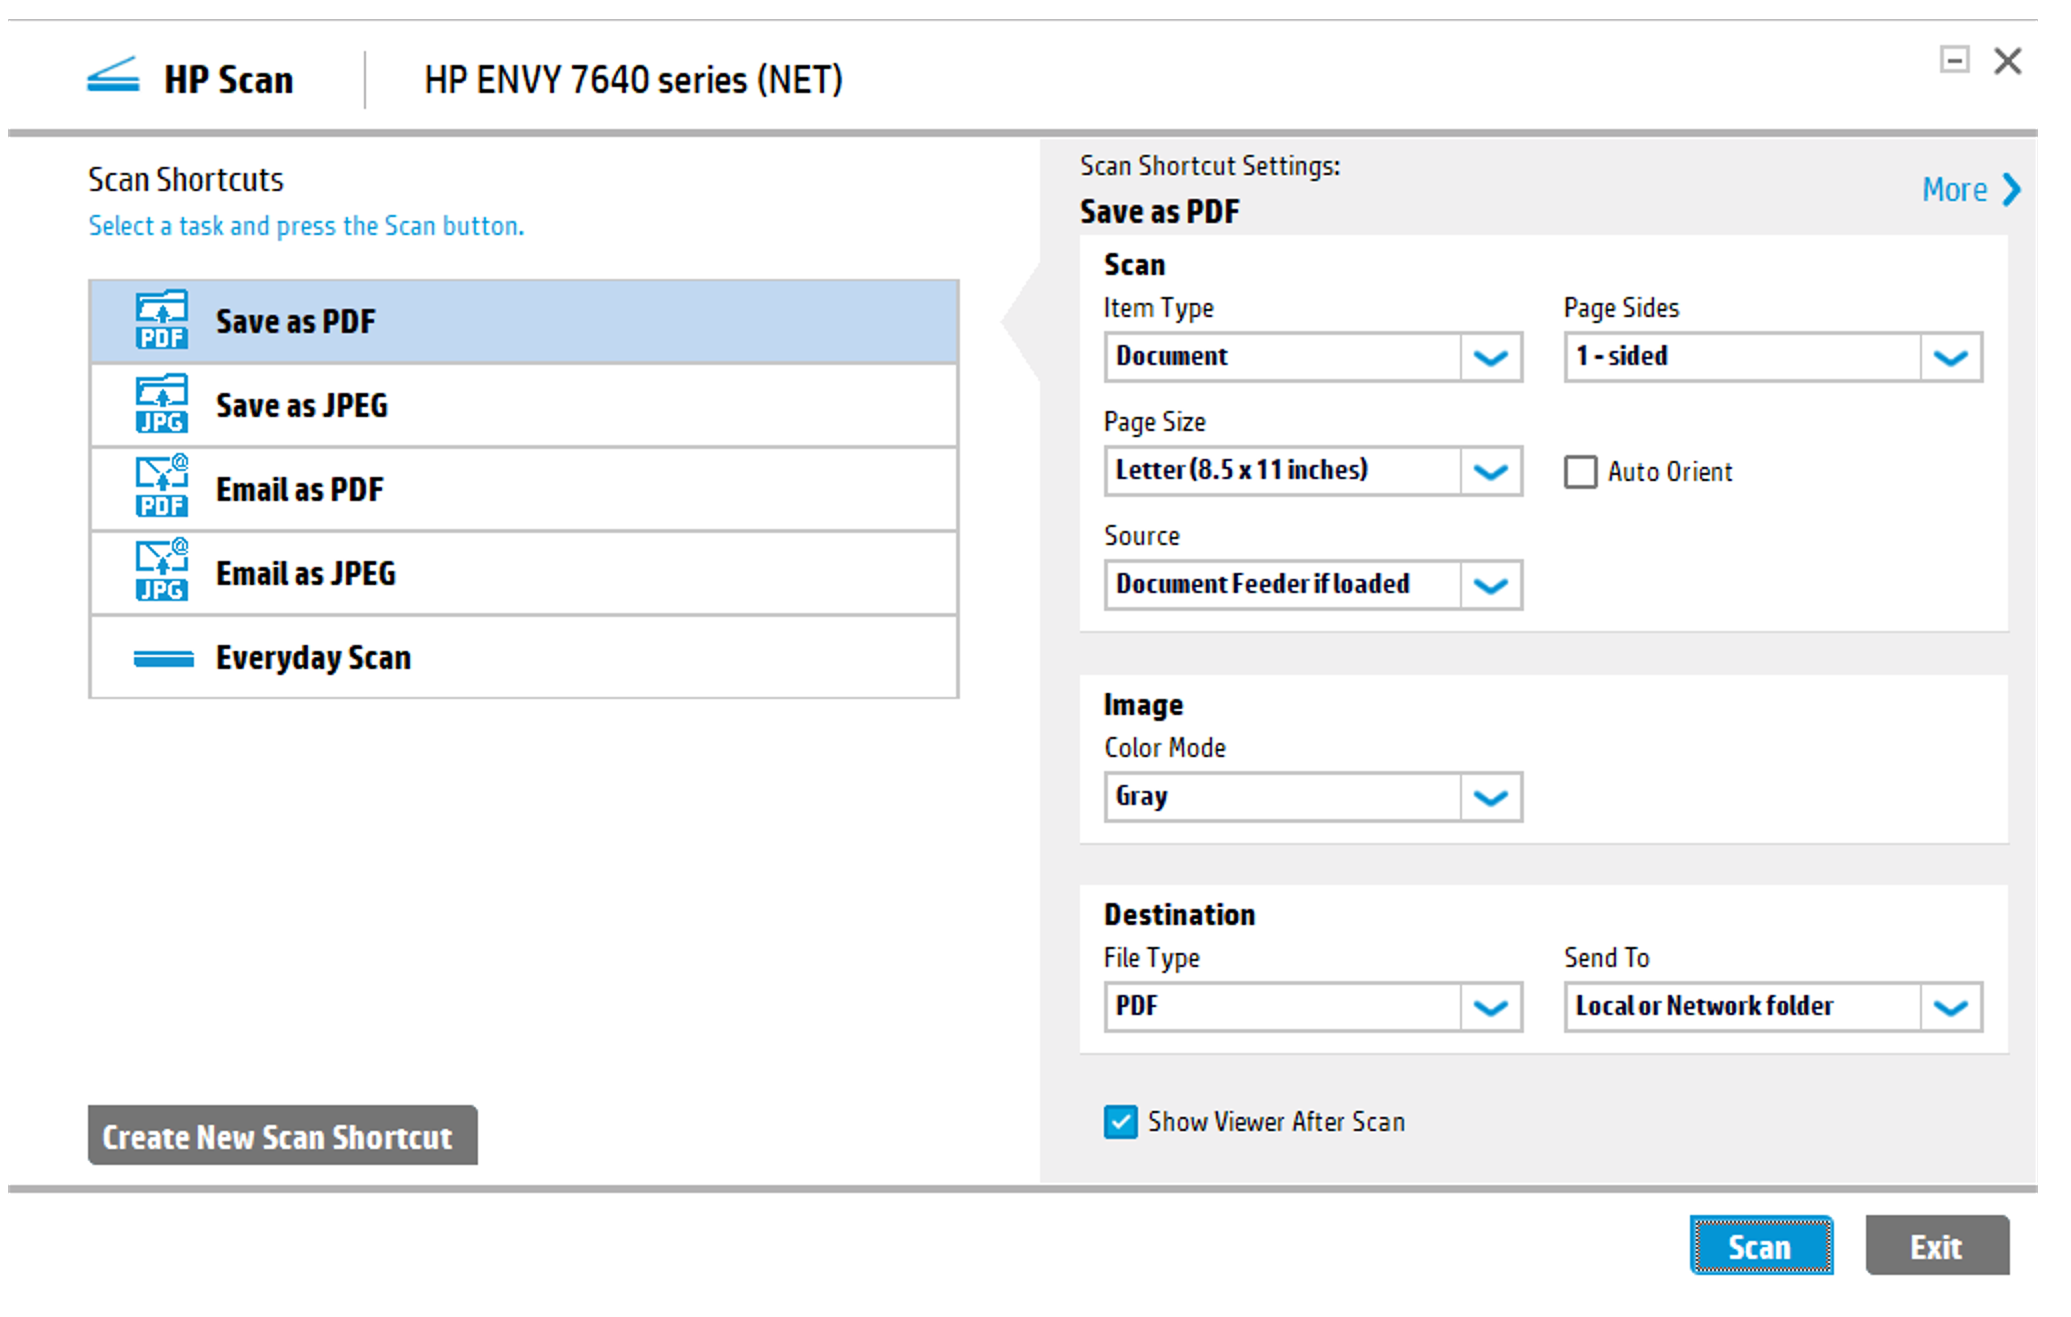
Task: Enable the Auto Orient checkbox
Action: tap(1580, 472)
